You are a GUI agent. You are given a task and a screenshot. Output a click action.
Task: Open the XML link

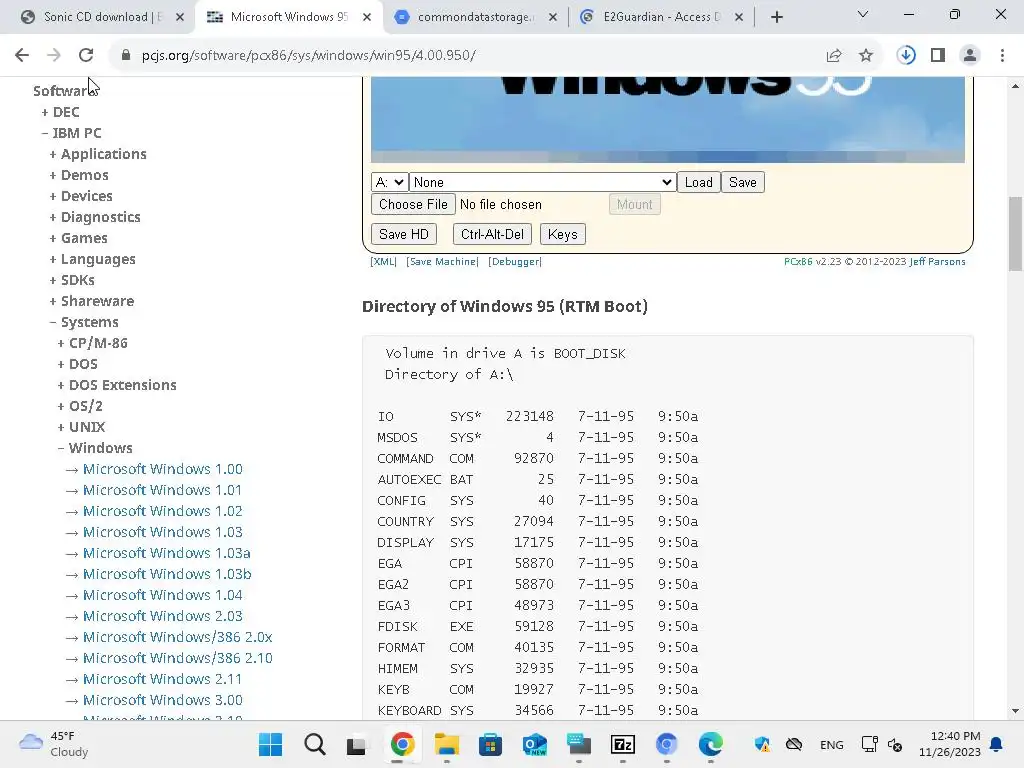coord(383,261)
